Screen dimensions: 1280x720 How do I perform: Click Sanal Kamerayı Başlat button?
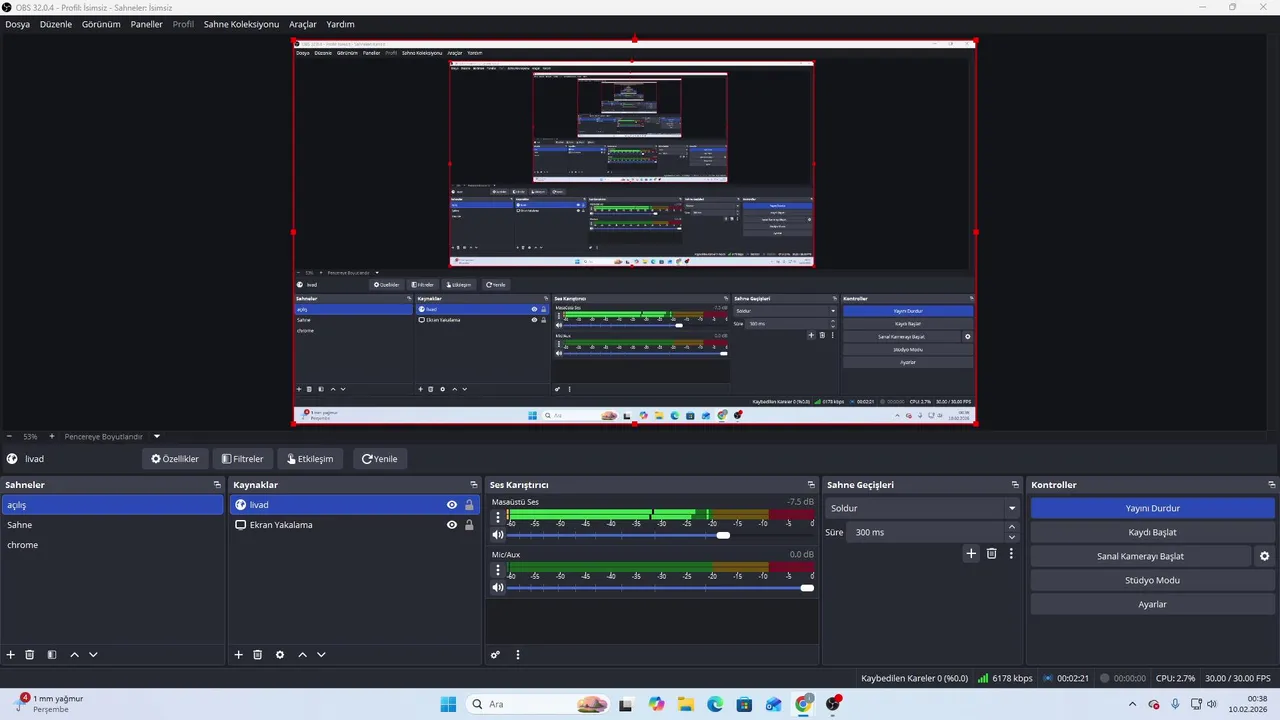(x=1141, y=556)
